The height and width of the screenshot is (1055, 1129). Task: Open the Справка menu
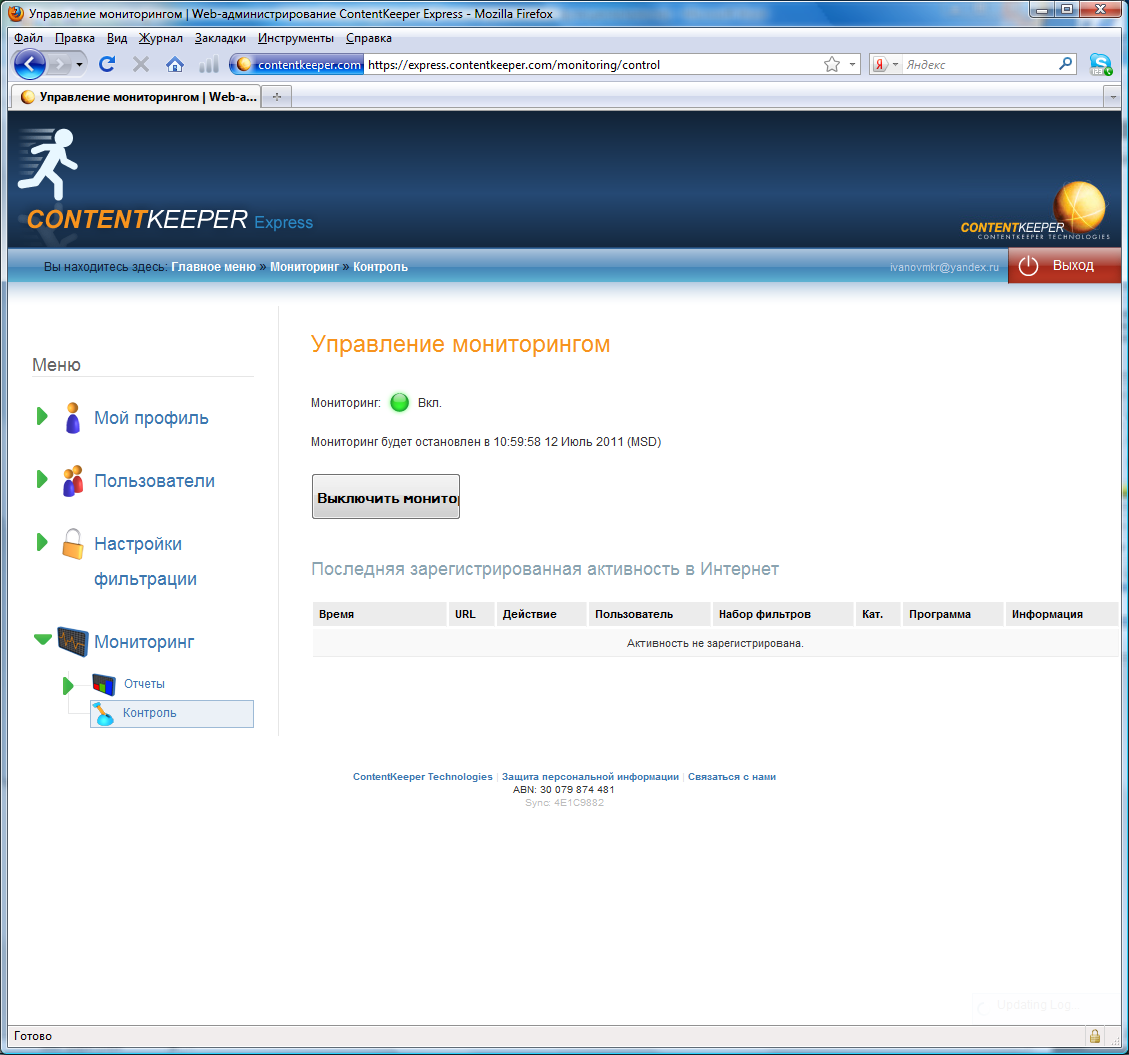(369, 38)
